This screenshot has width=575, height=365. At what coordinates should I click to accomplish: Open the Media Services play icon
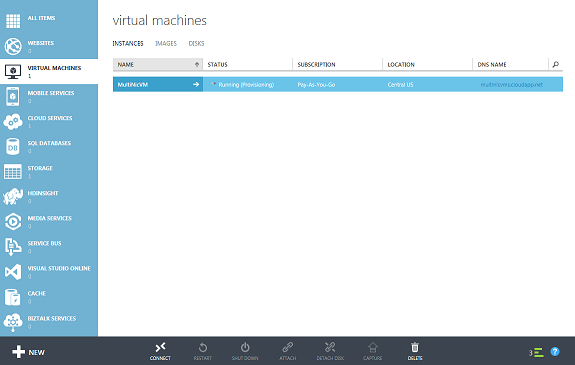pos(13,222)
